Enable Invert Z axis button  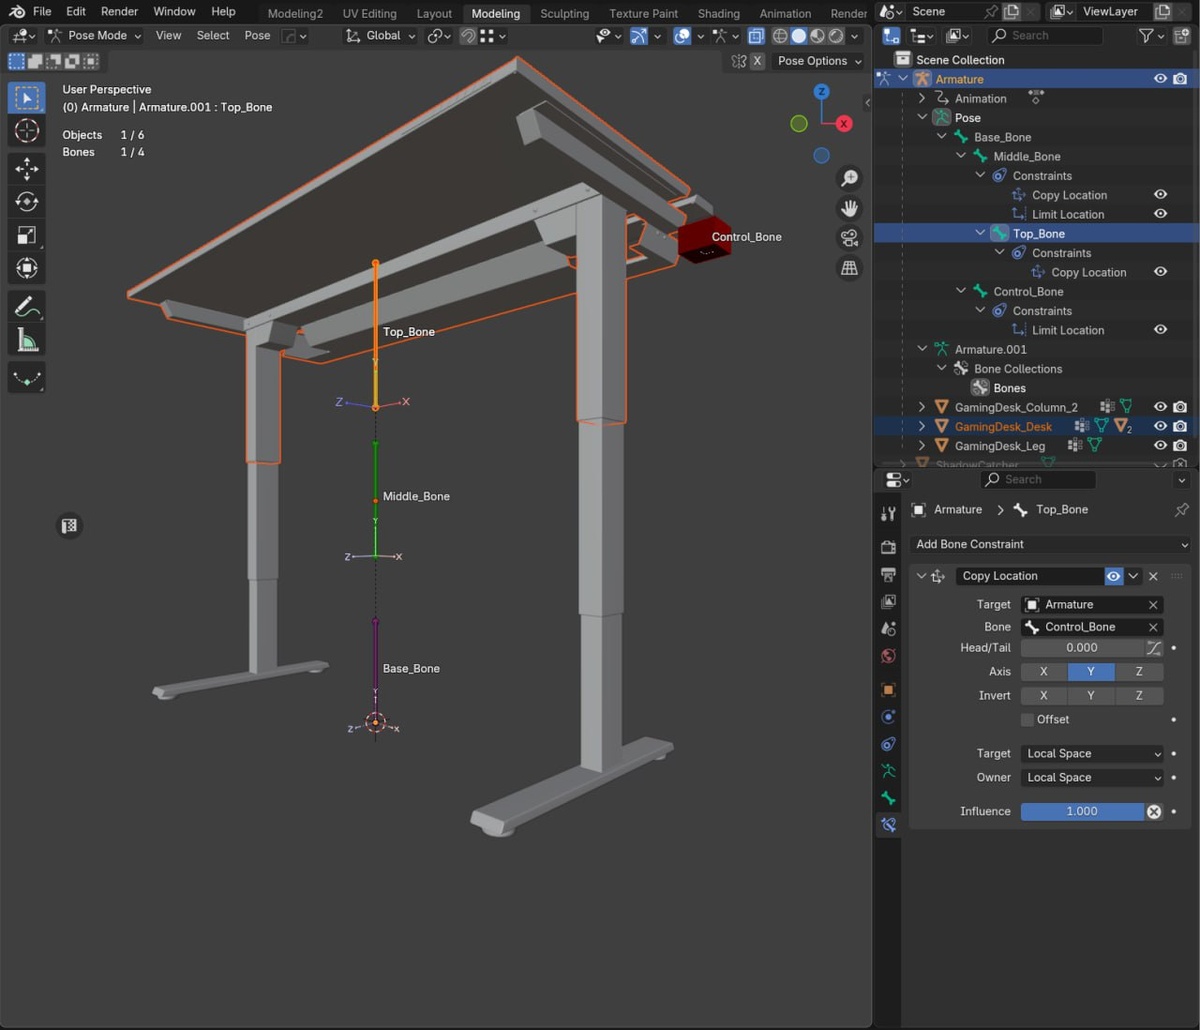pyautogui.click(x=1139, y=695)
